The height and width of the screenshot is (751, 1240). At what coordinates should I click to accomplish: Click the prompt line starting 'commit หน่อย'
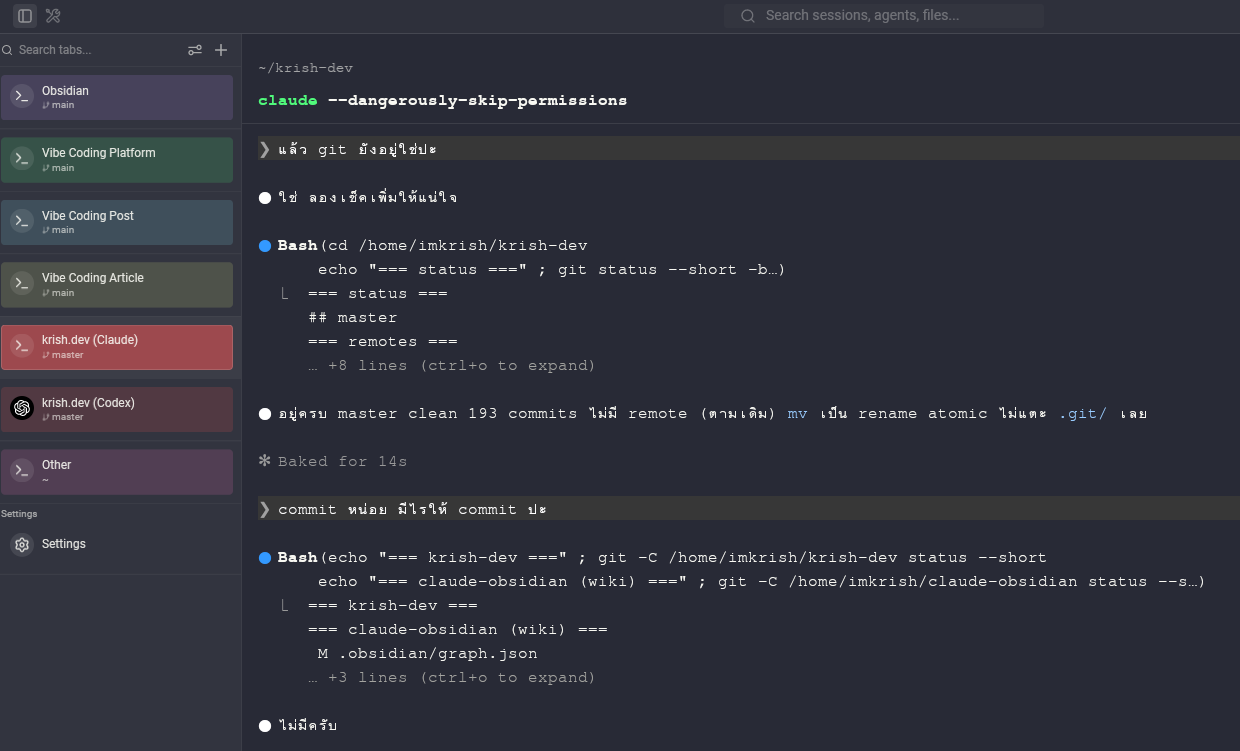point(749,509)
